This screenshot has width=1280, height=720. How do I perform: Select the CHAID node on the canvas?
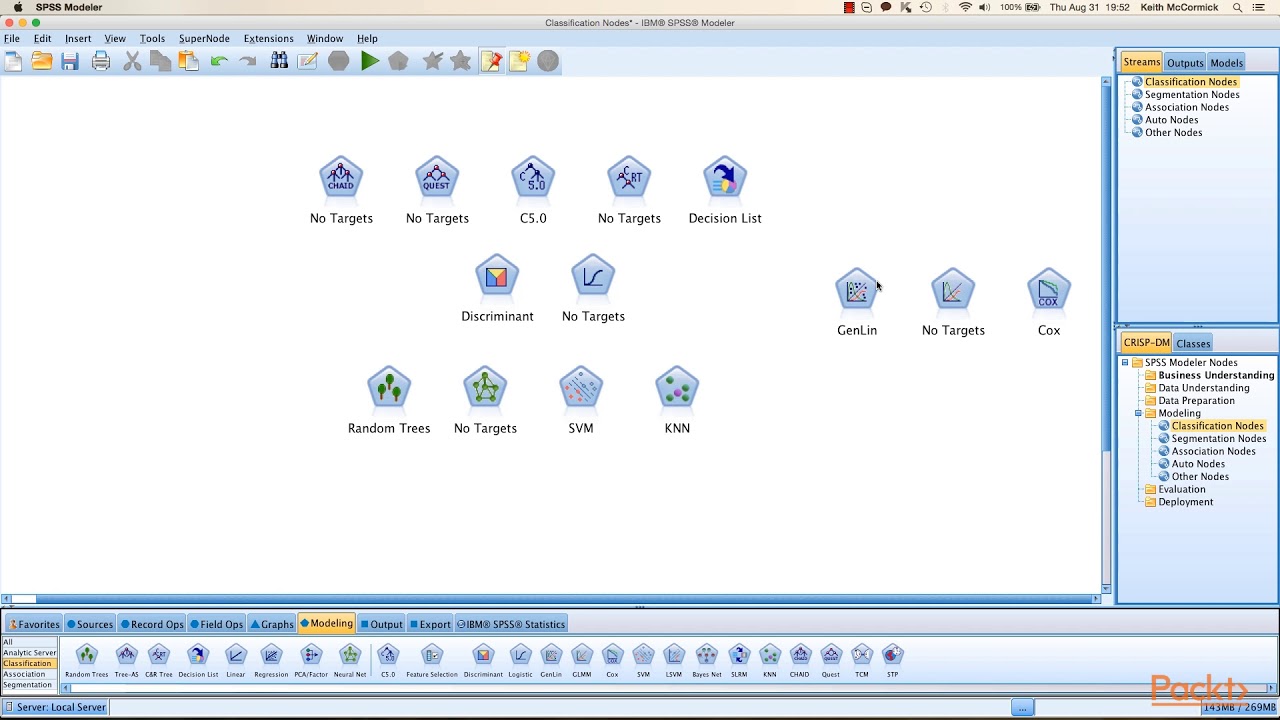click(x=341, y=178)
